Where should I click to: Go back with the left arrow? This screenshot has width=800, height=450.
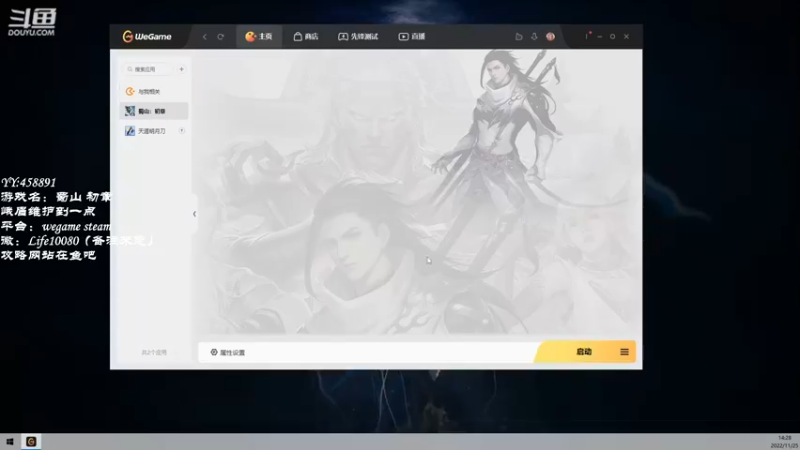[205, 37]
